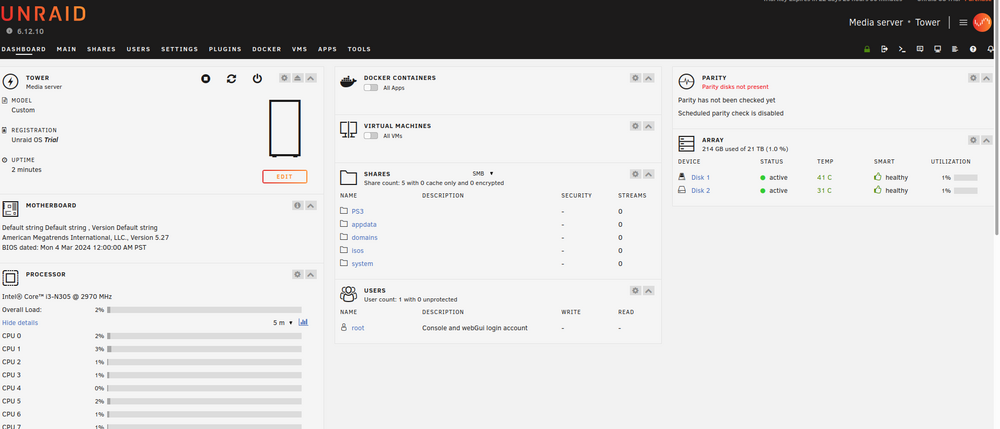Viewport: 1000px width, 429px height.
Task: Click the help question-mark icon
Action: 973,49
